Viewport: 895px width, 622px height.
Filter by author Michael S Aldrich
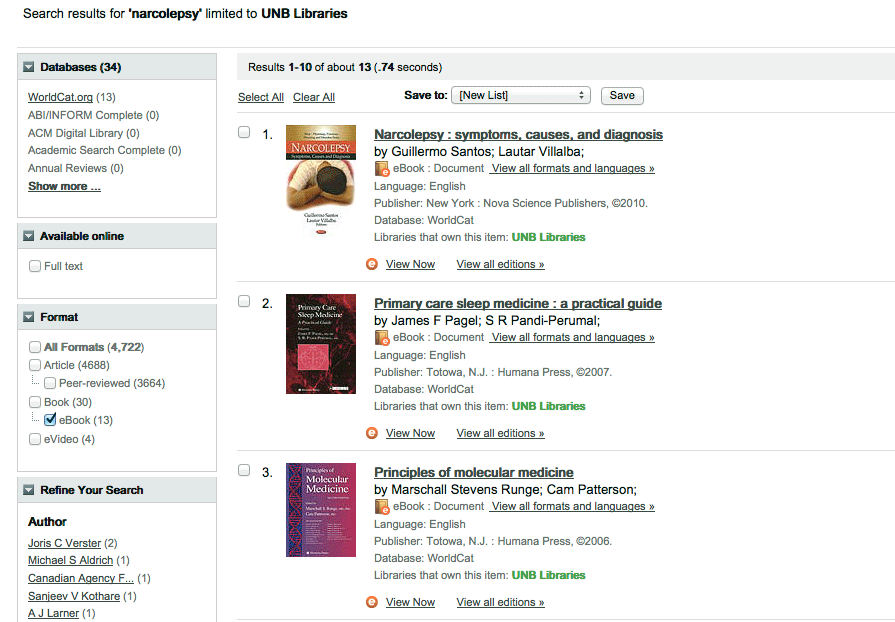point(71,560)
